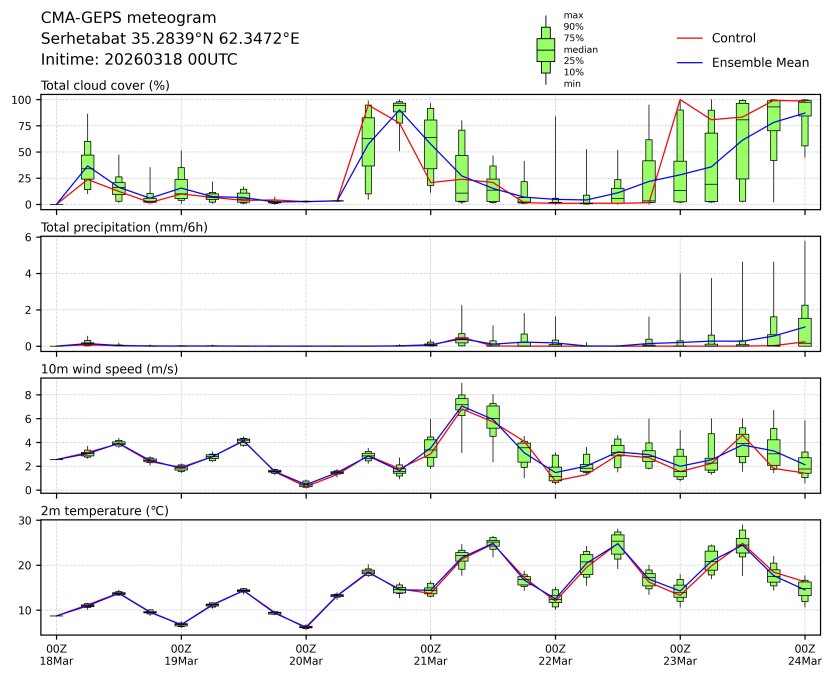Click the 00Z 24Mar axis label

coord(805,655)
